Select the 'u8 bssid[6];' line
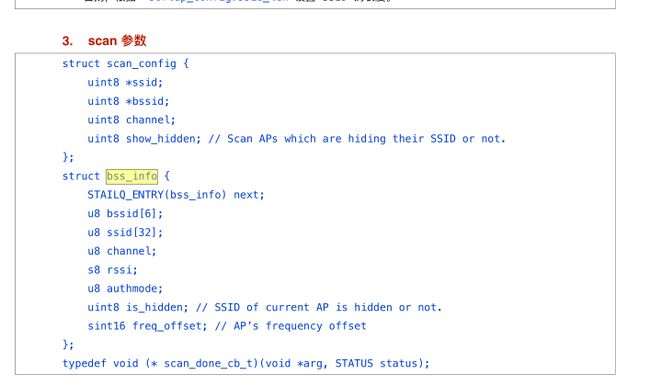Viewport: 650px width, 386px height. pos(125,214)
